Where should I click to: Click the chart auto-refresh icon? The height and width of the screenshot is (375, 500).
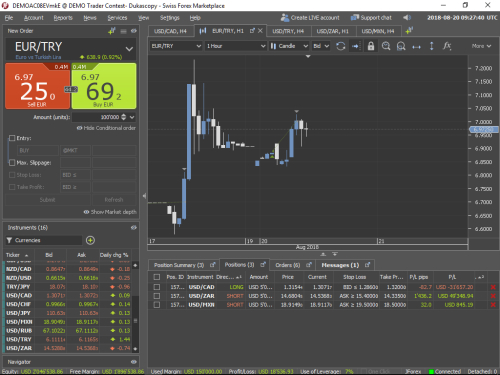pos(340,46)
